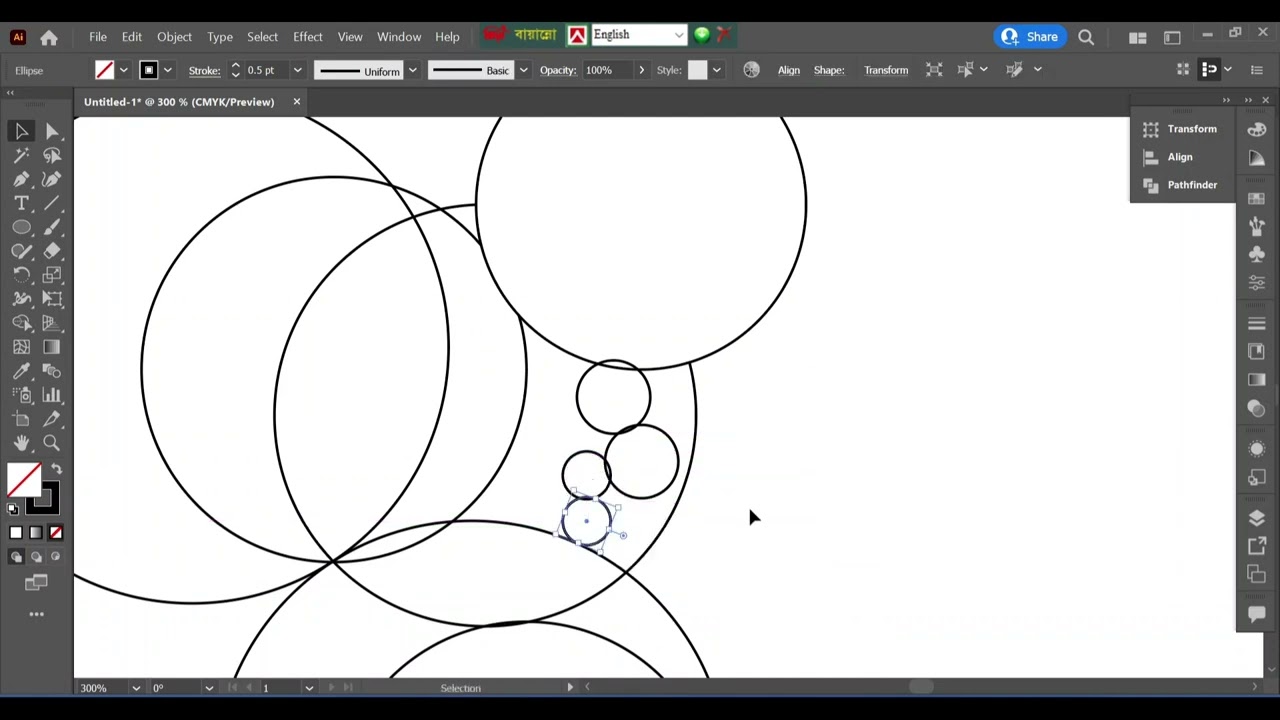Click the Stroke: link in control bar
Viewport: 1280px width, 720px height.
point(204,70)
